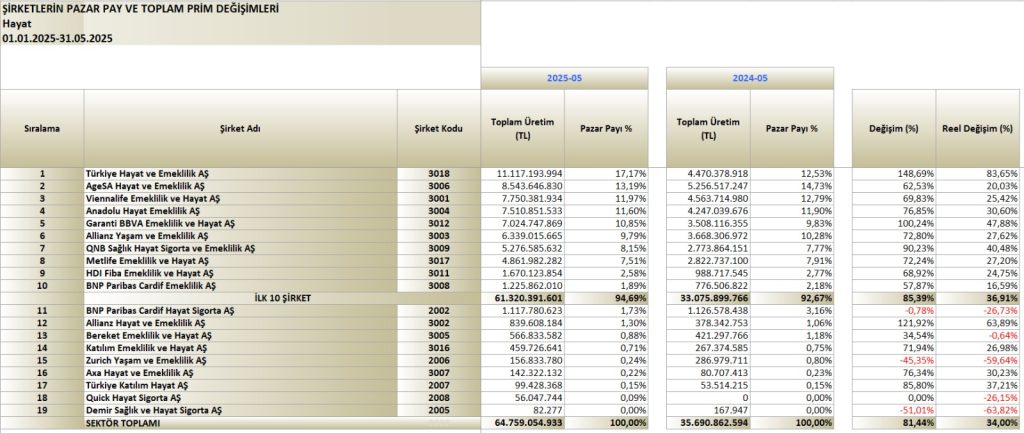Click Allianz Yaşam ve Emeklilik AŞ cell

pos(240,236)
